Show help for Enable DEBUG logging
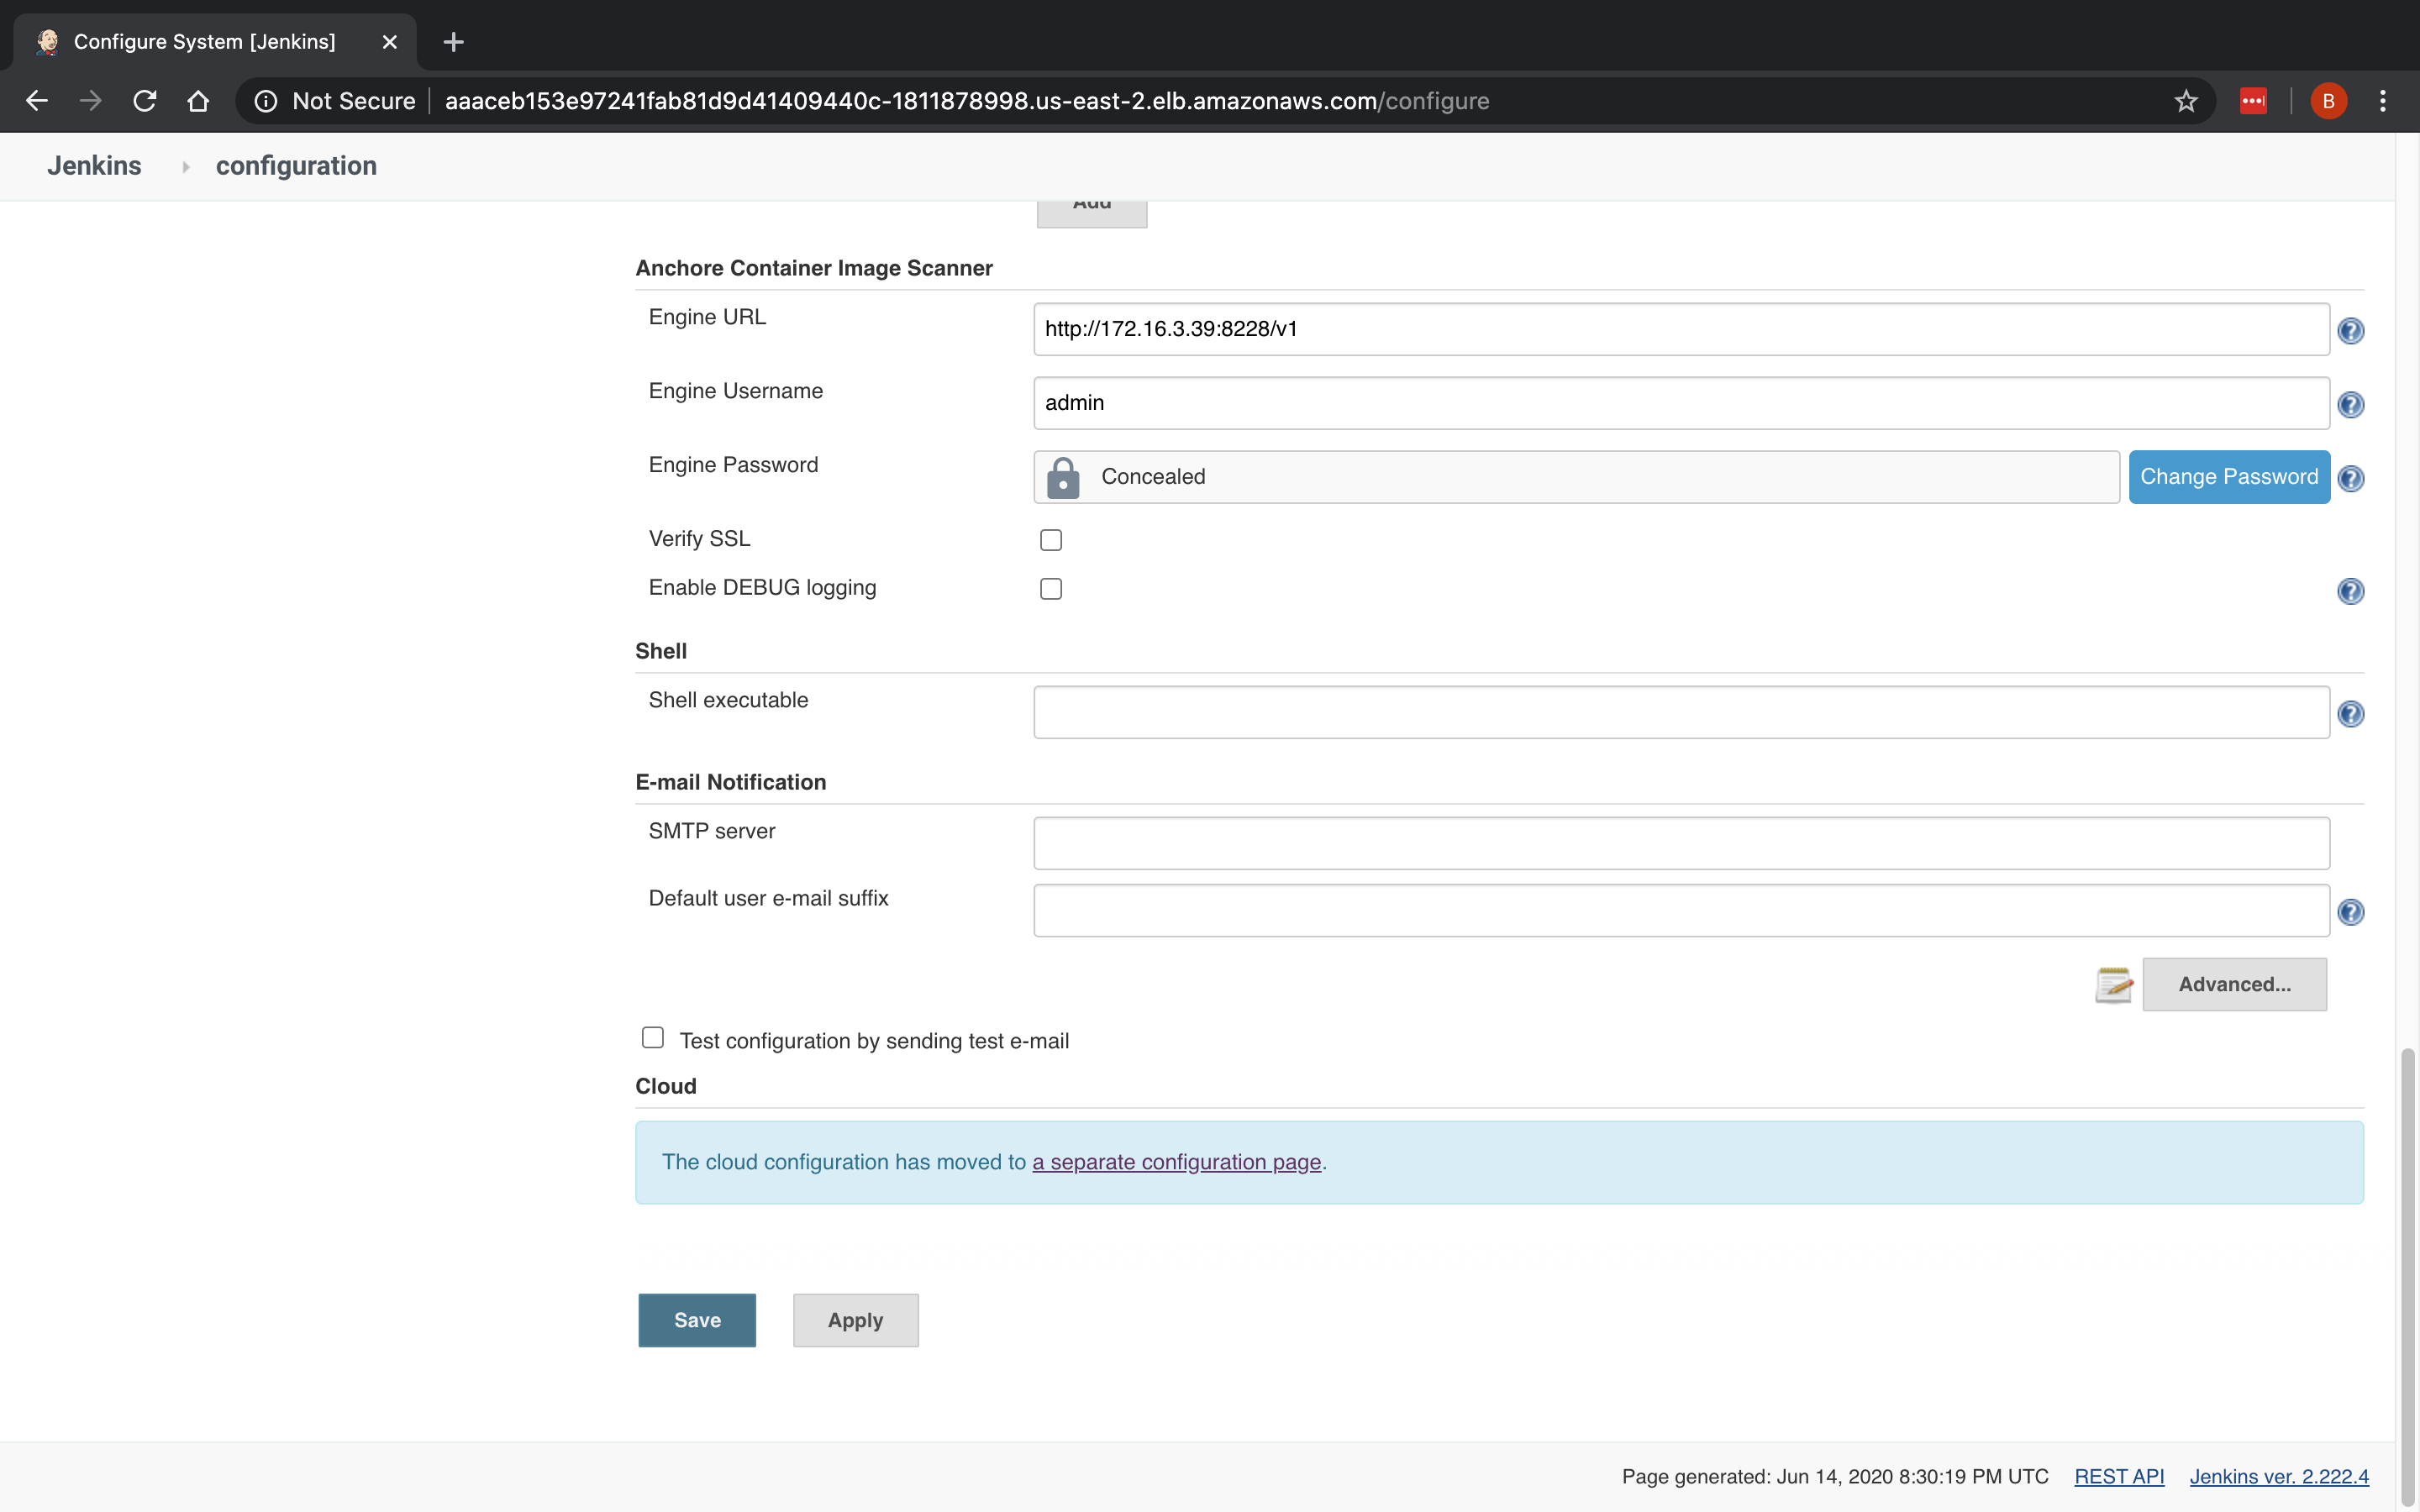This screenshot has width=2420, height=1512. tap(2351, 591)
